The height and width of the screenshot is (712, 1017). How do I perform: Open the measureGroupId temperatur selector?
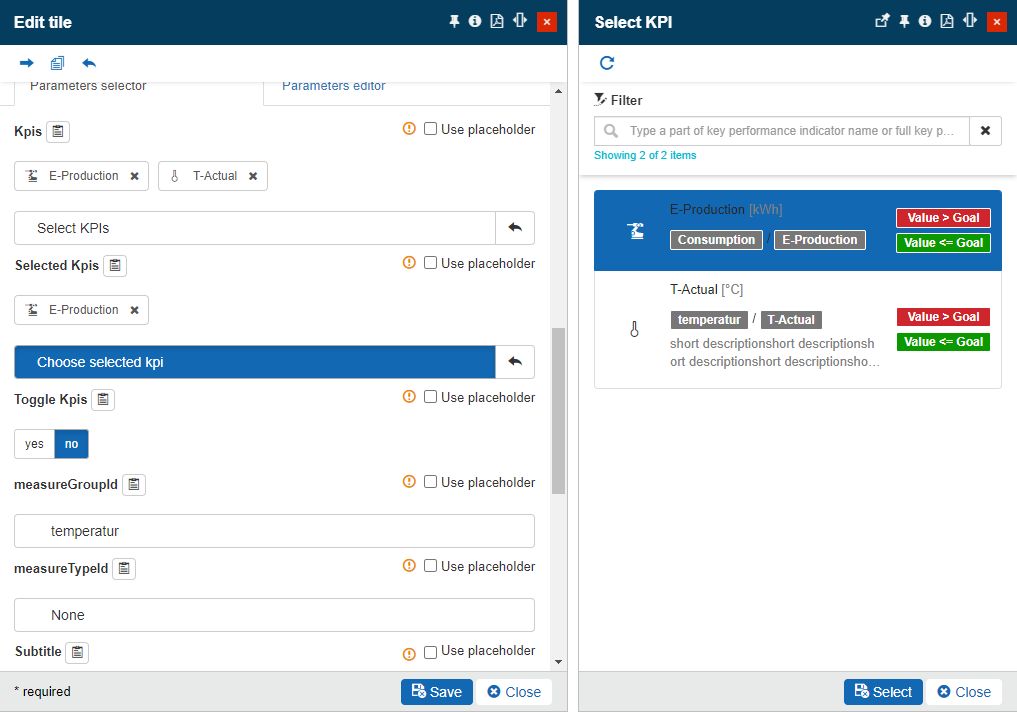pos(274,531)
